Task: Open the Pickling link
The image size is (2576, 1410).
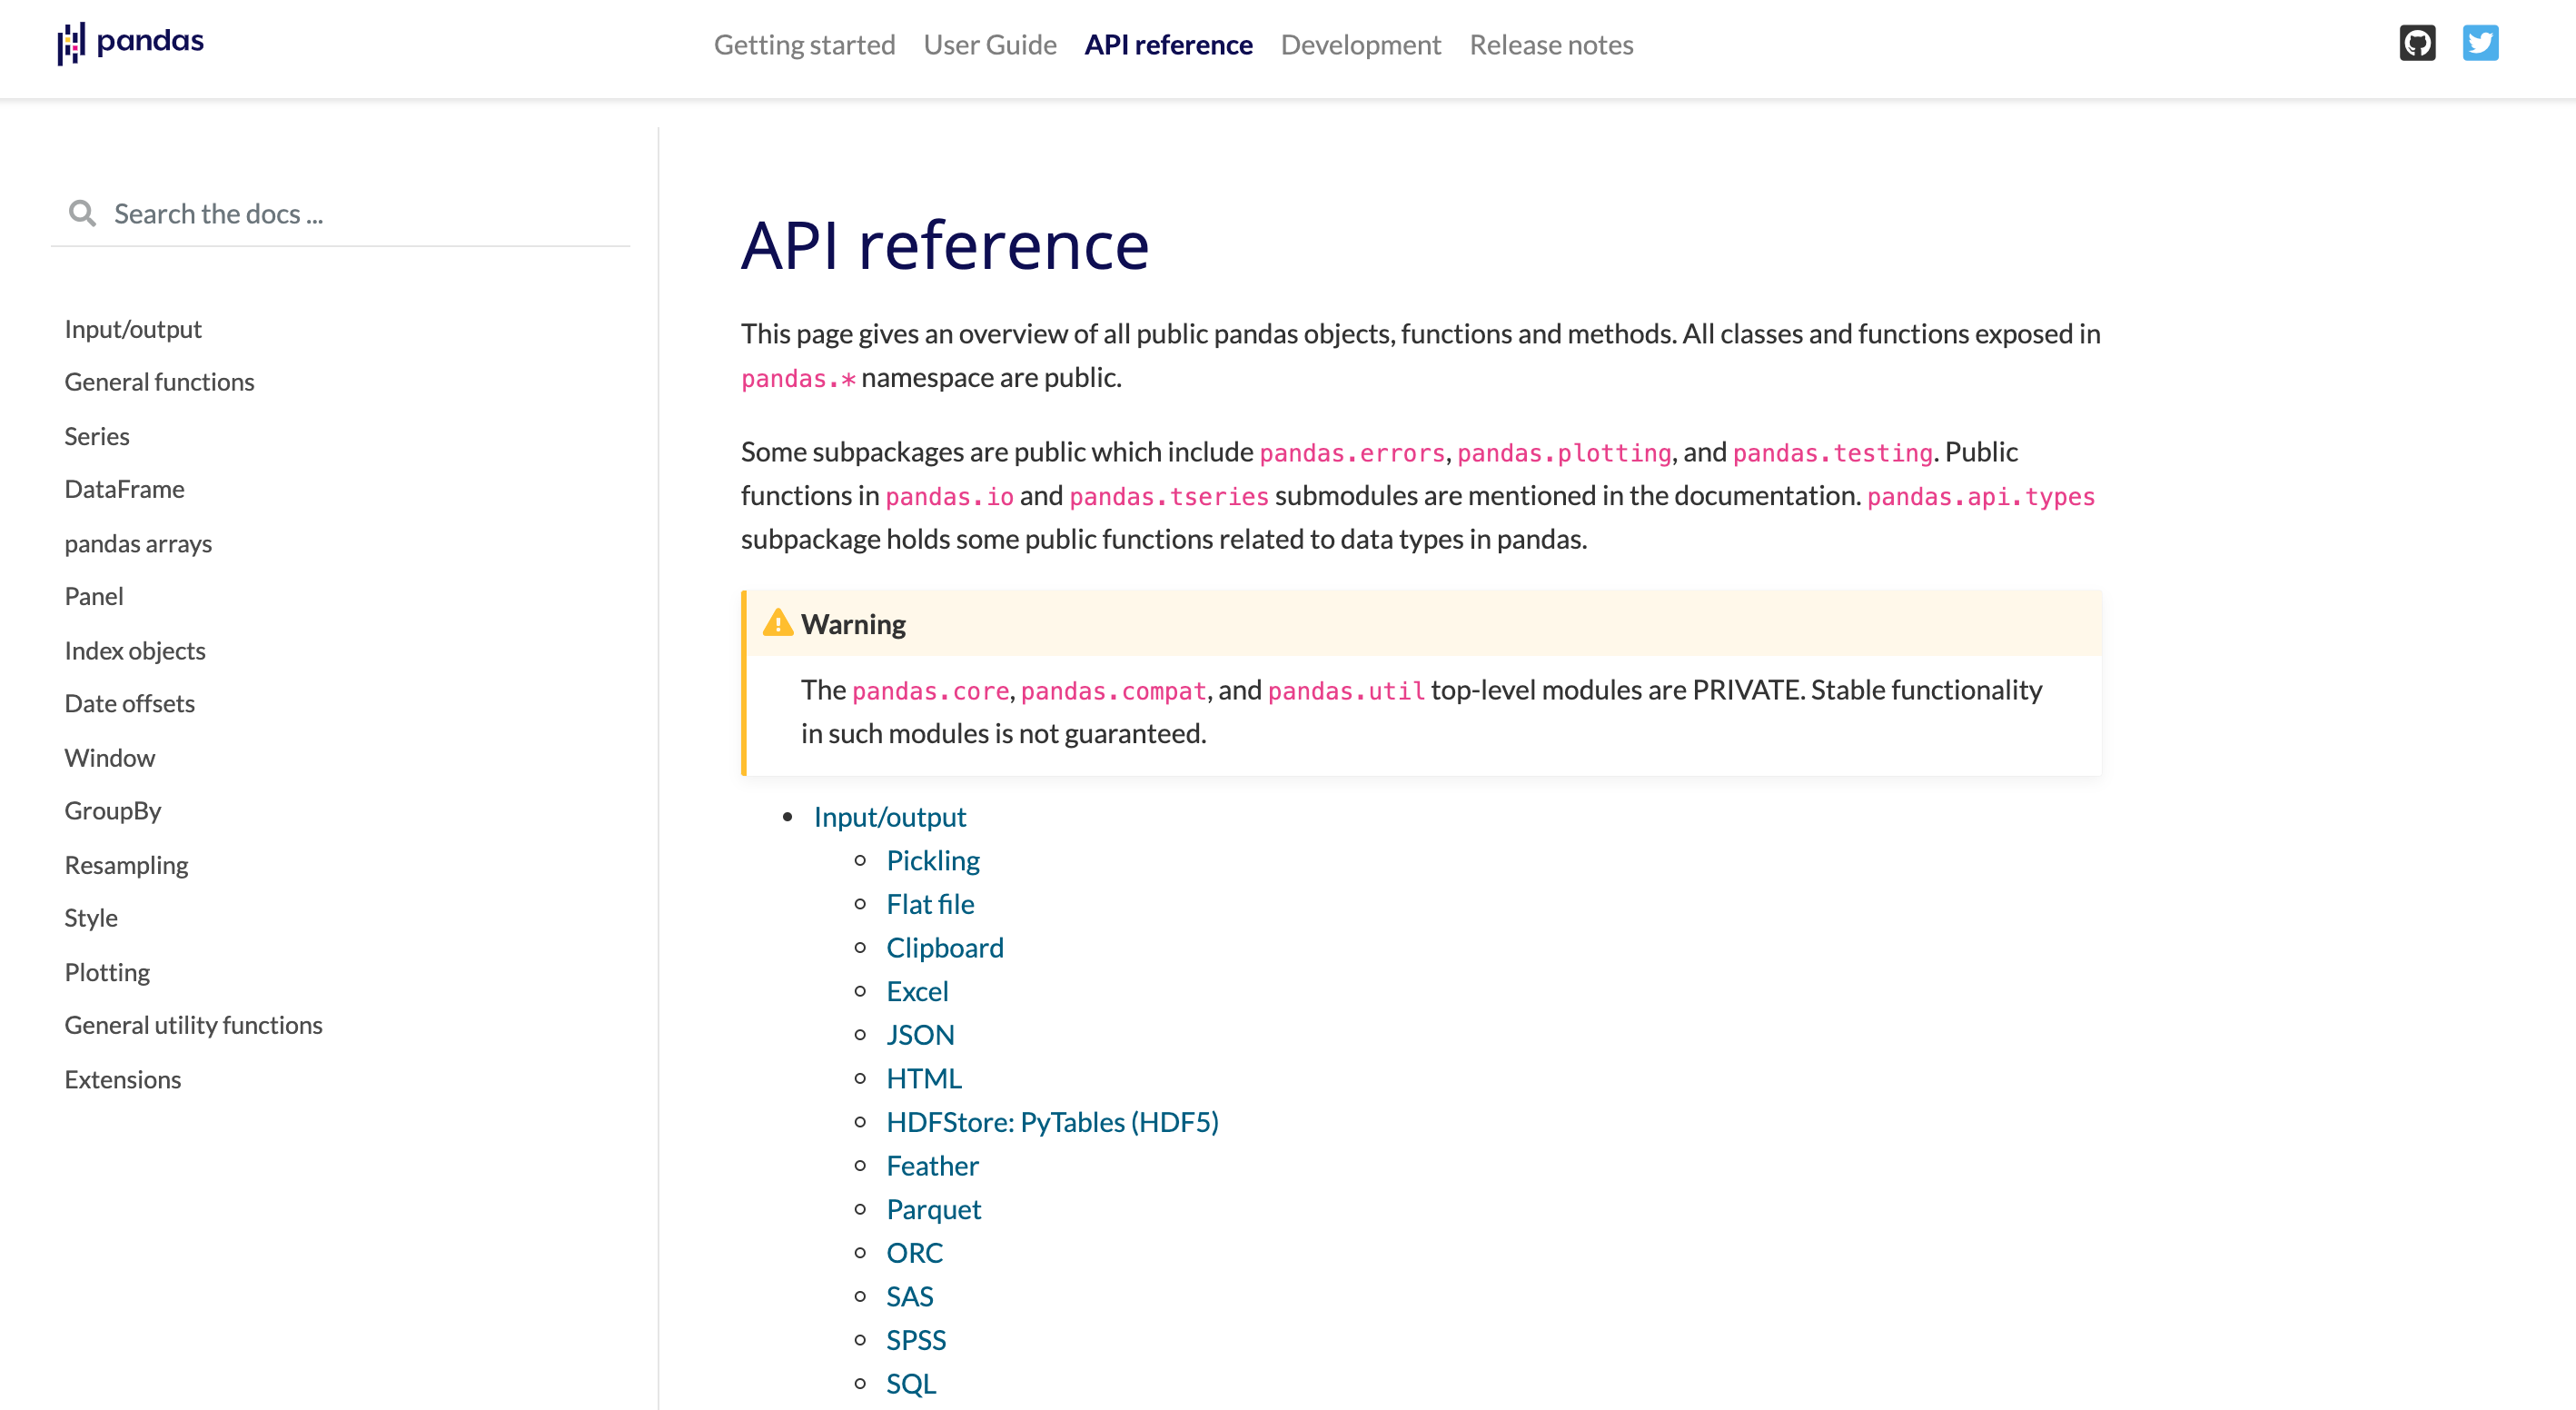Action: pos(932,860)
